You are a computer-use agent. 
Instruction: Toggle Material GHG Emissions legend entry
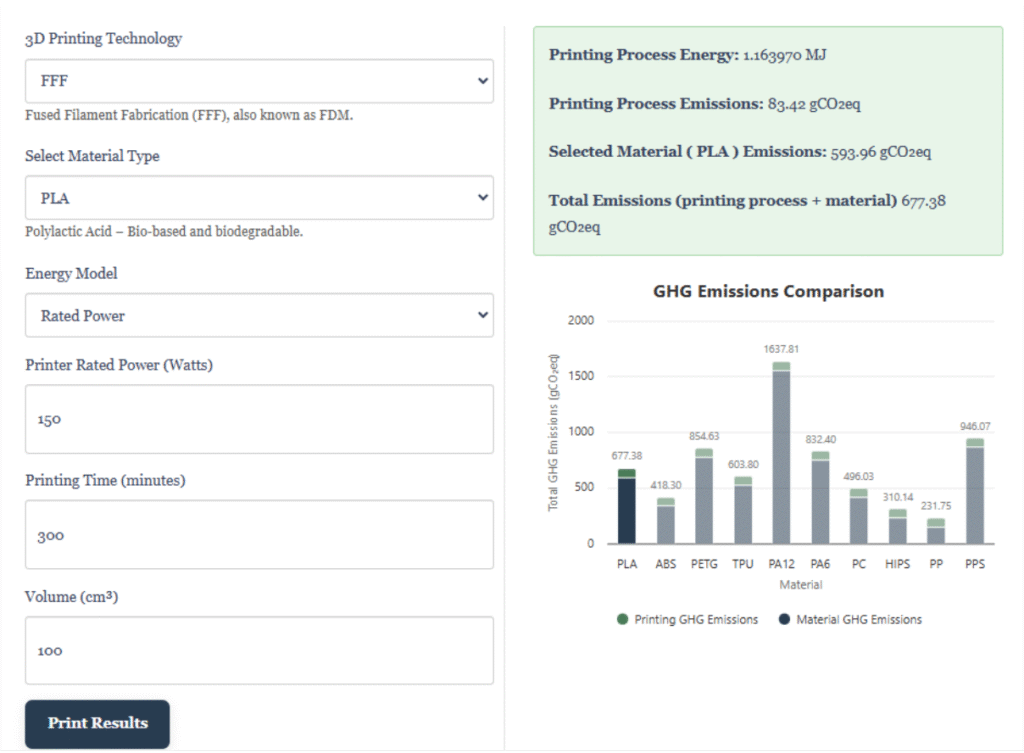[849, 620]
